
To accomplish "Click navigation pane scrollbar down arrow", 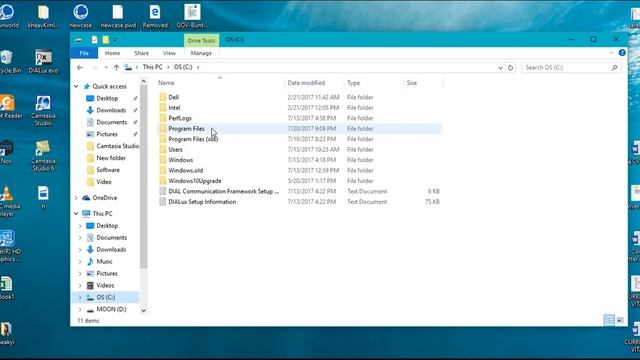I will pos(143,310).
